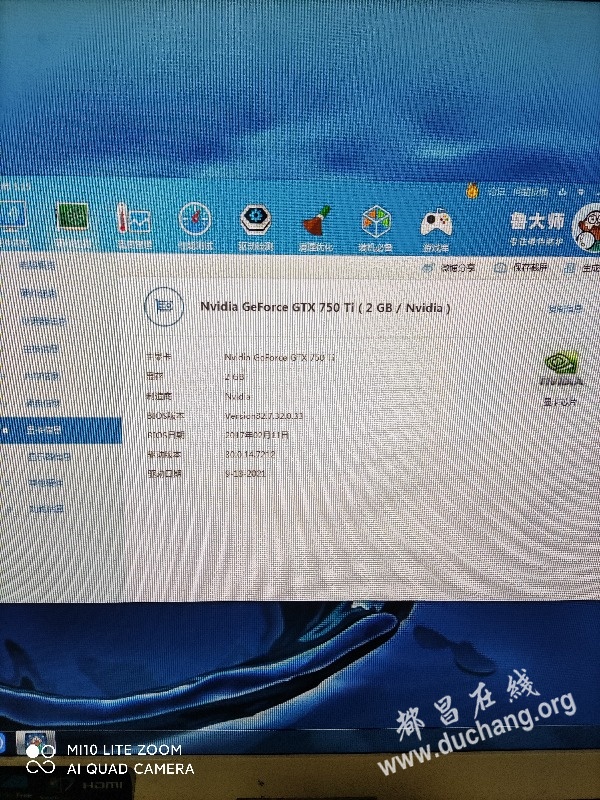Click the NVIDIA logo graphics chip image
The image size is (600, 800).
(x=561, y=367)
